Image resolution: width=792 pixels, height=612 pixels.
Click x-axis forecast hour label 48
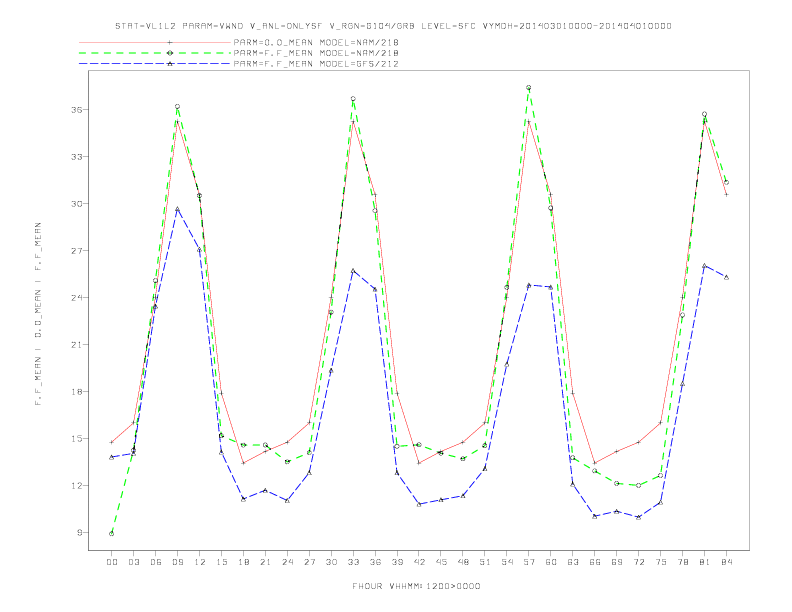click(463, 562)
